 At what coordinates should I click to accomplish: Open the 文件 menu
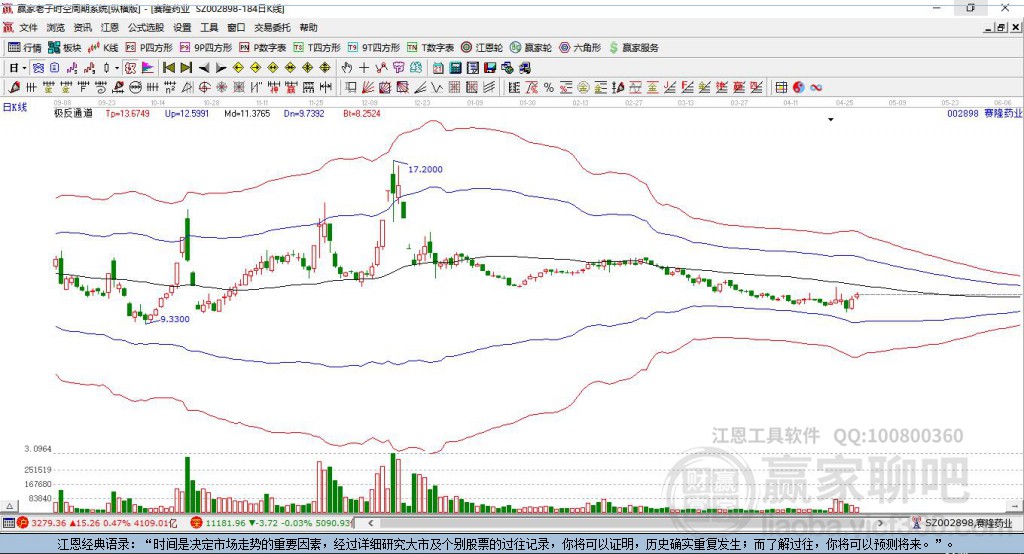pyautogui.click(x=28, y=27)
